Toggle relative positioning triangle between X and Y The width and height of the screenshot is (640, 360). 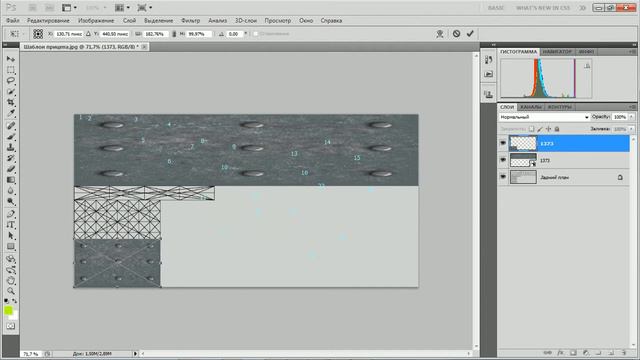coord(88,34)
